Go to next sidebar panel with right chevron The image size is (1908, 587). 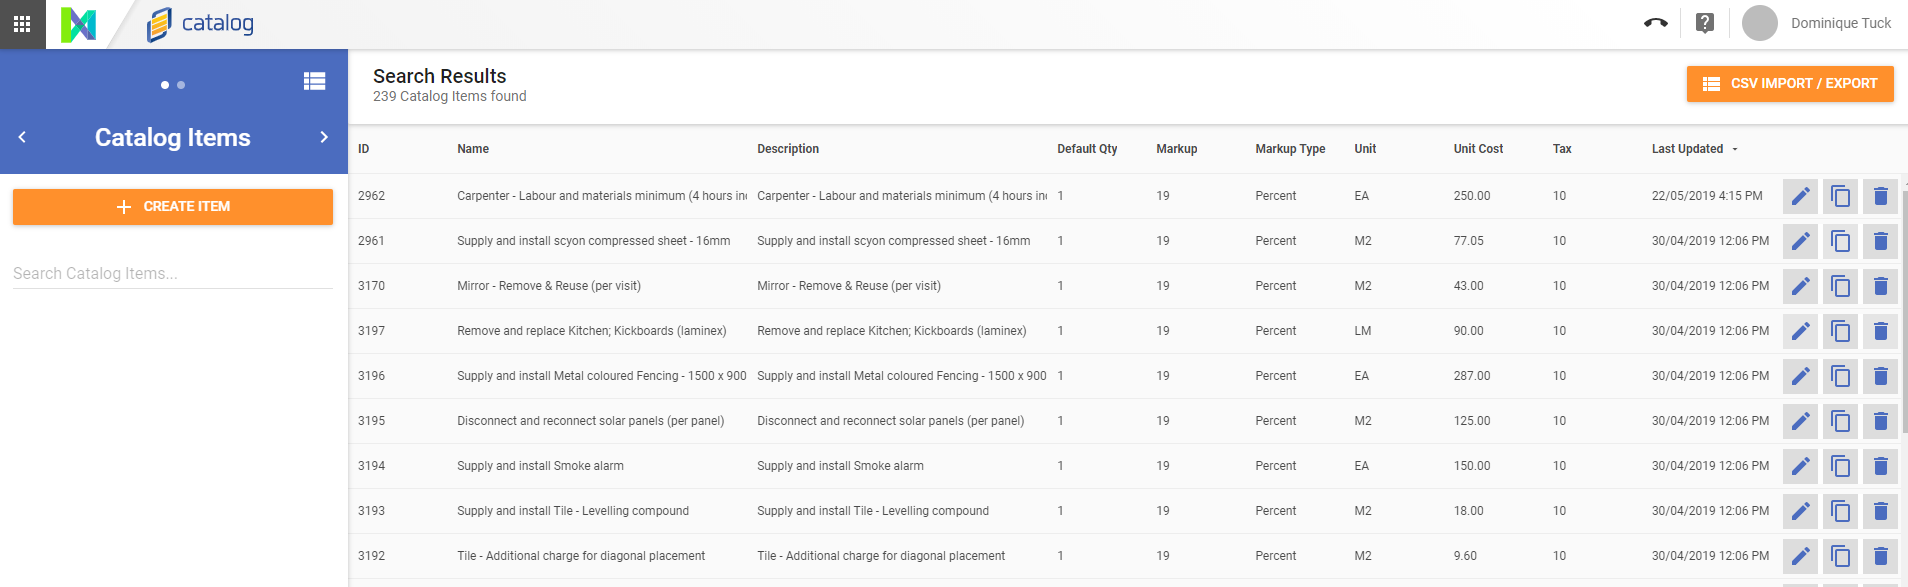tap(324, 137)
